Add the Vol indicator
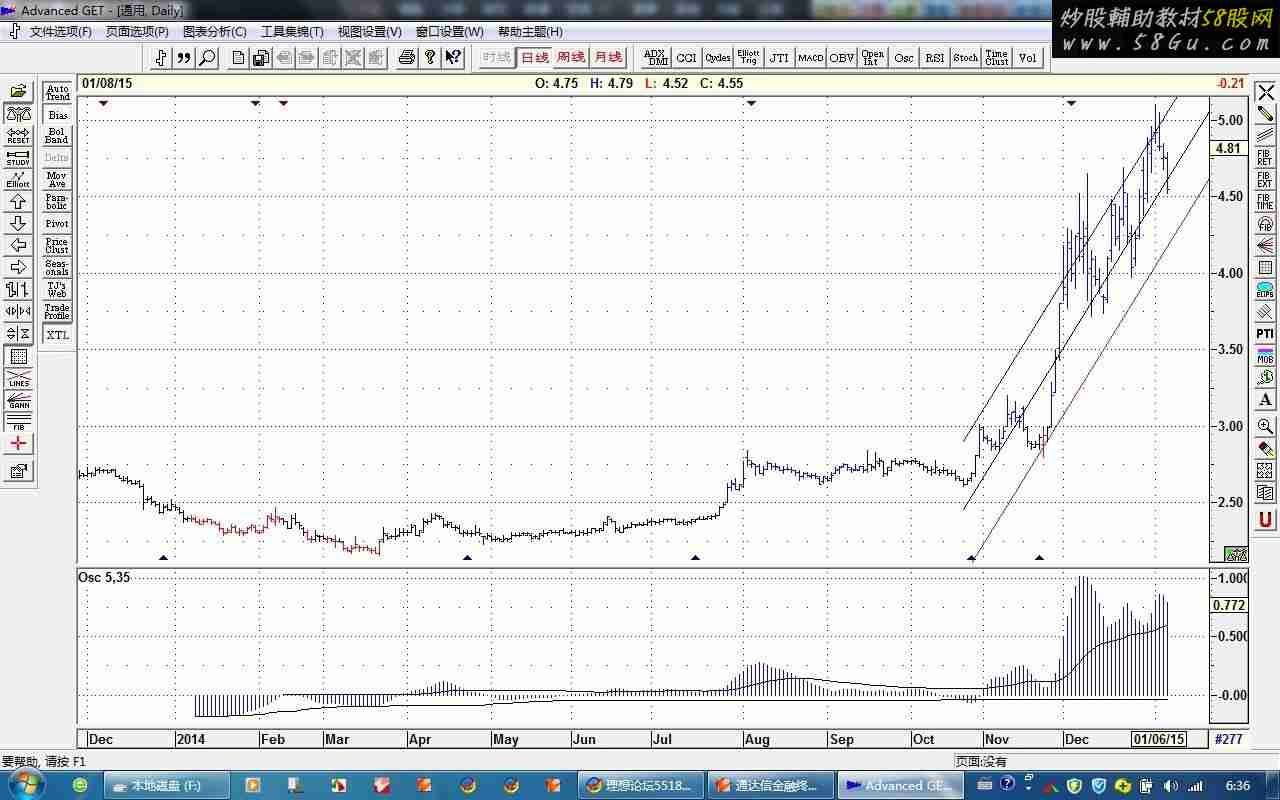Viewport: 1280px width, 800px height. [1028, 58]
